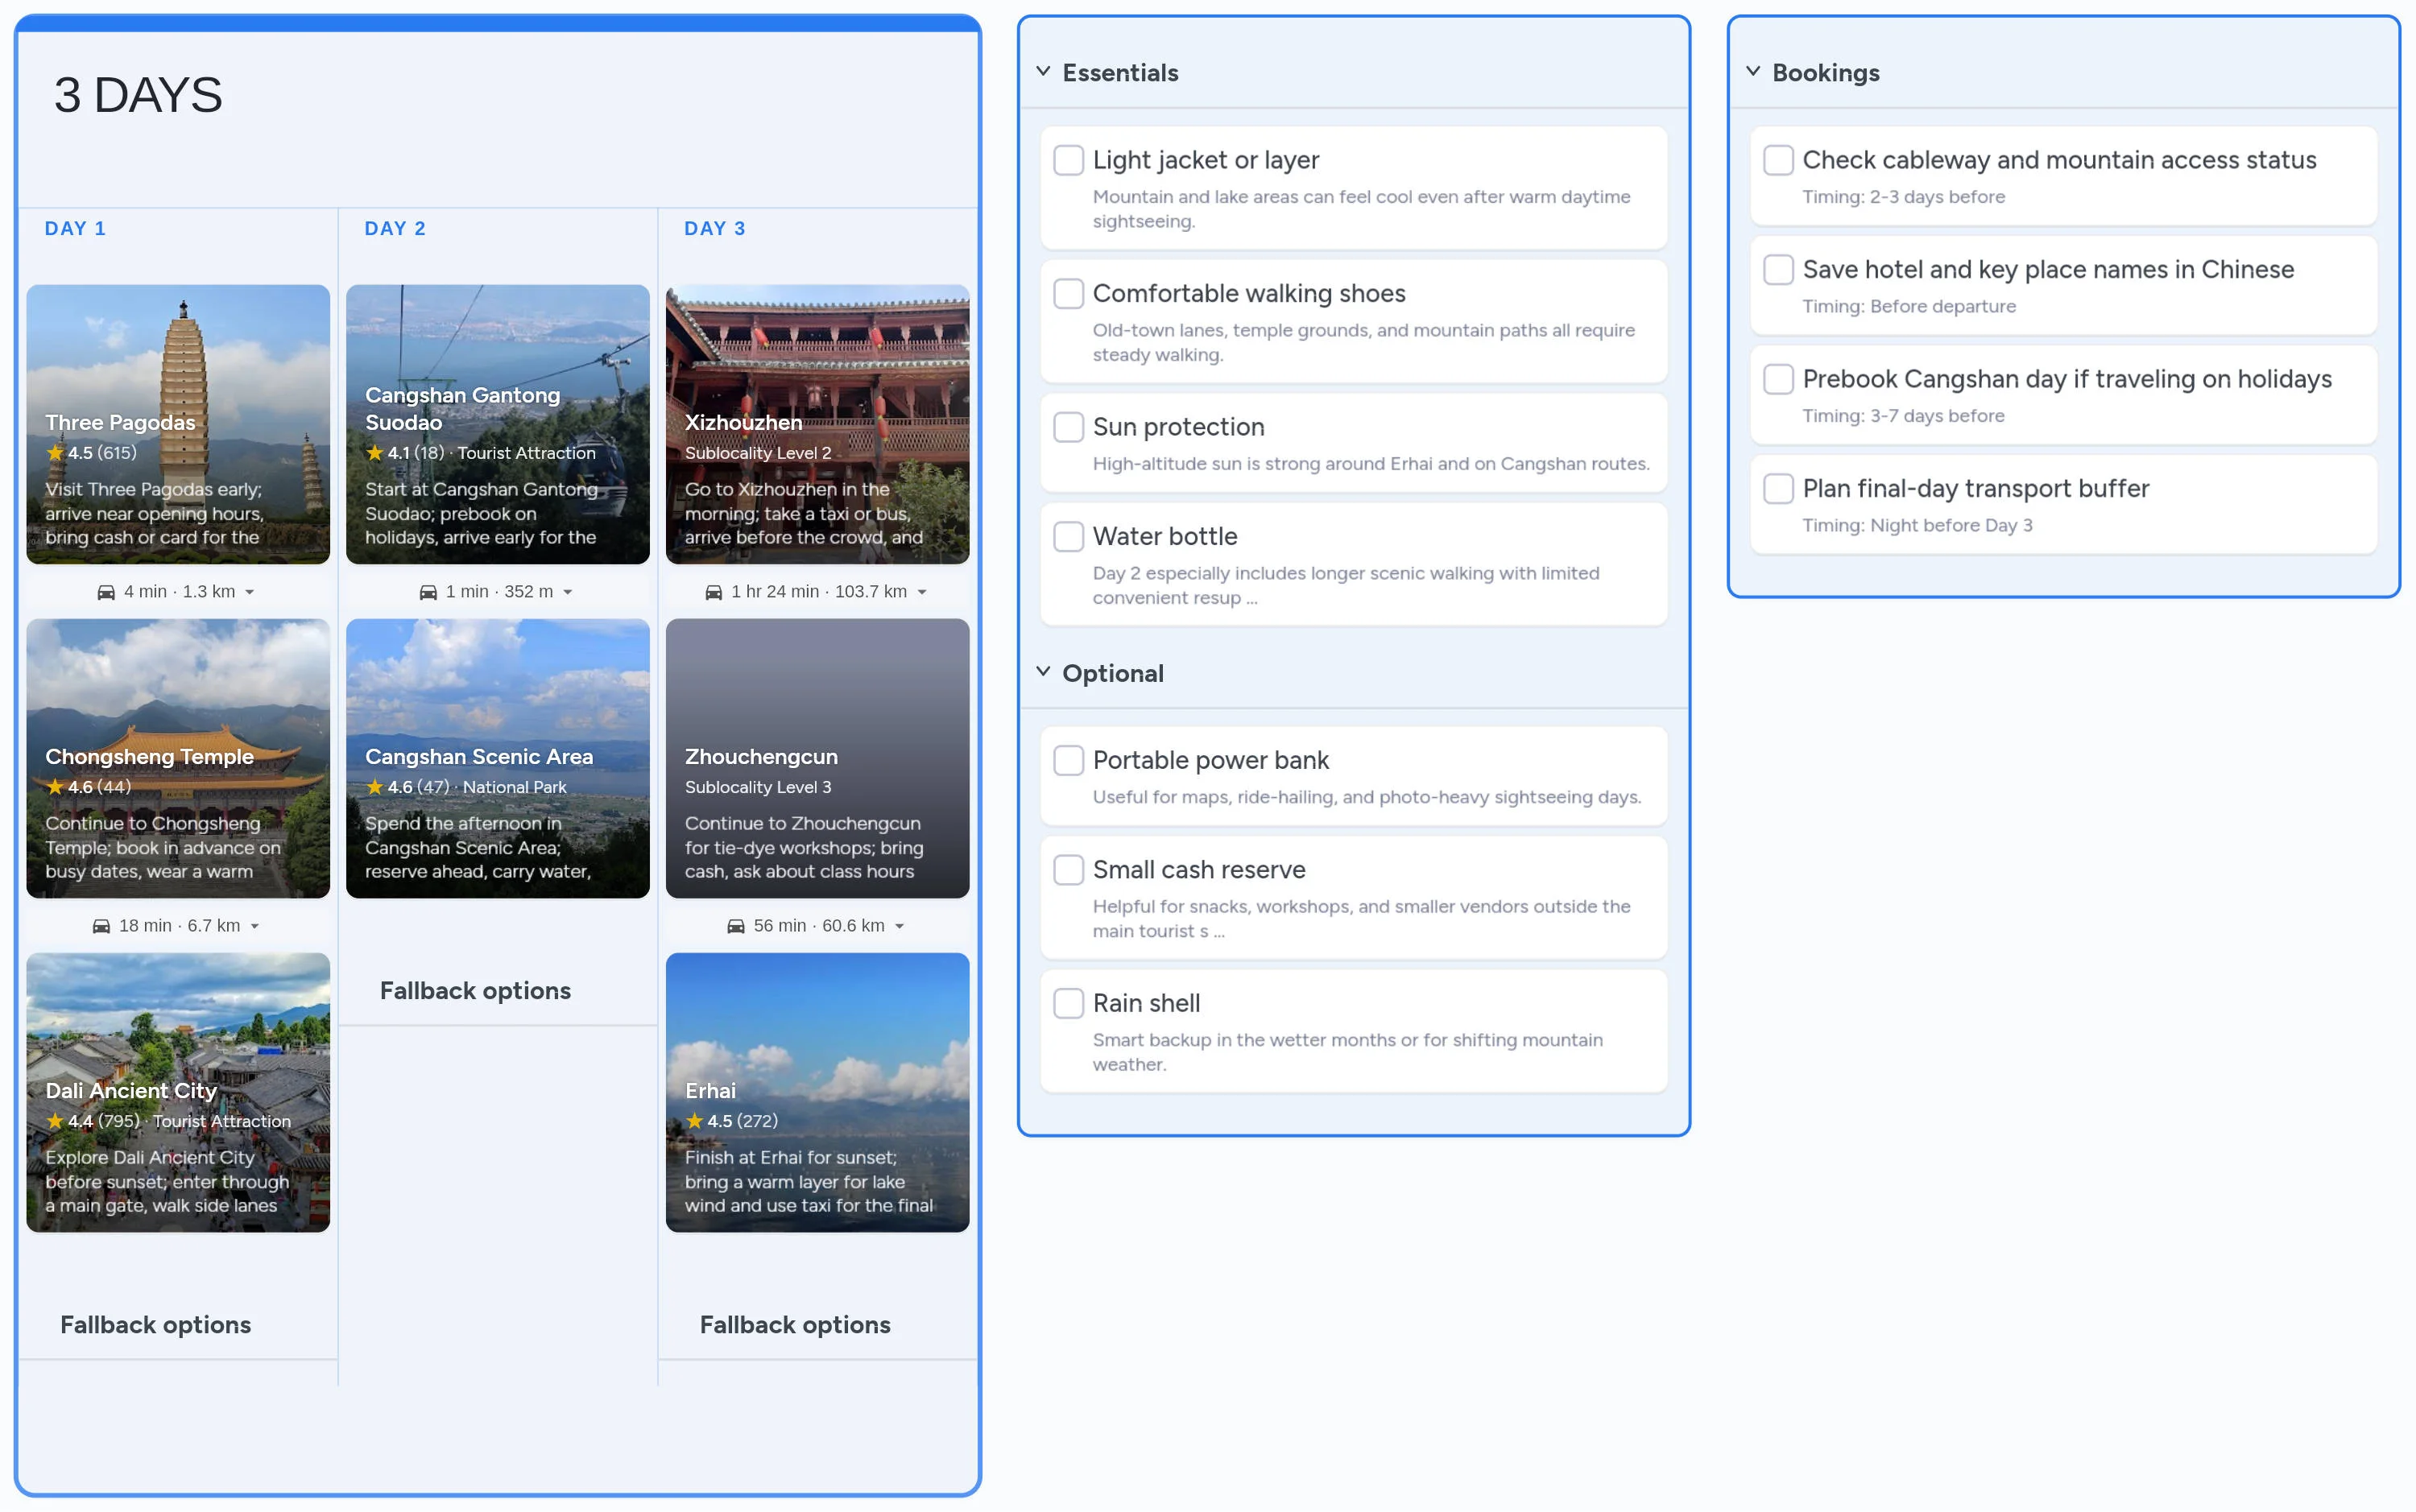
Task: Tick the Sun protection checkbox
Action: (1068, 427)
